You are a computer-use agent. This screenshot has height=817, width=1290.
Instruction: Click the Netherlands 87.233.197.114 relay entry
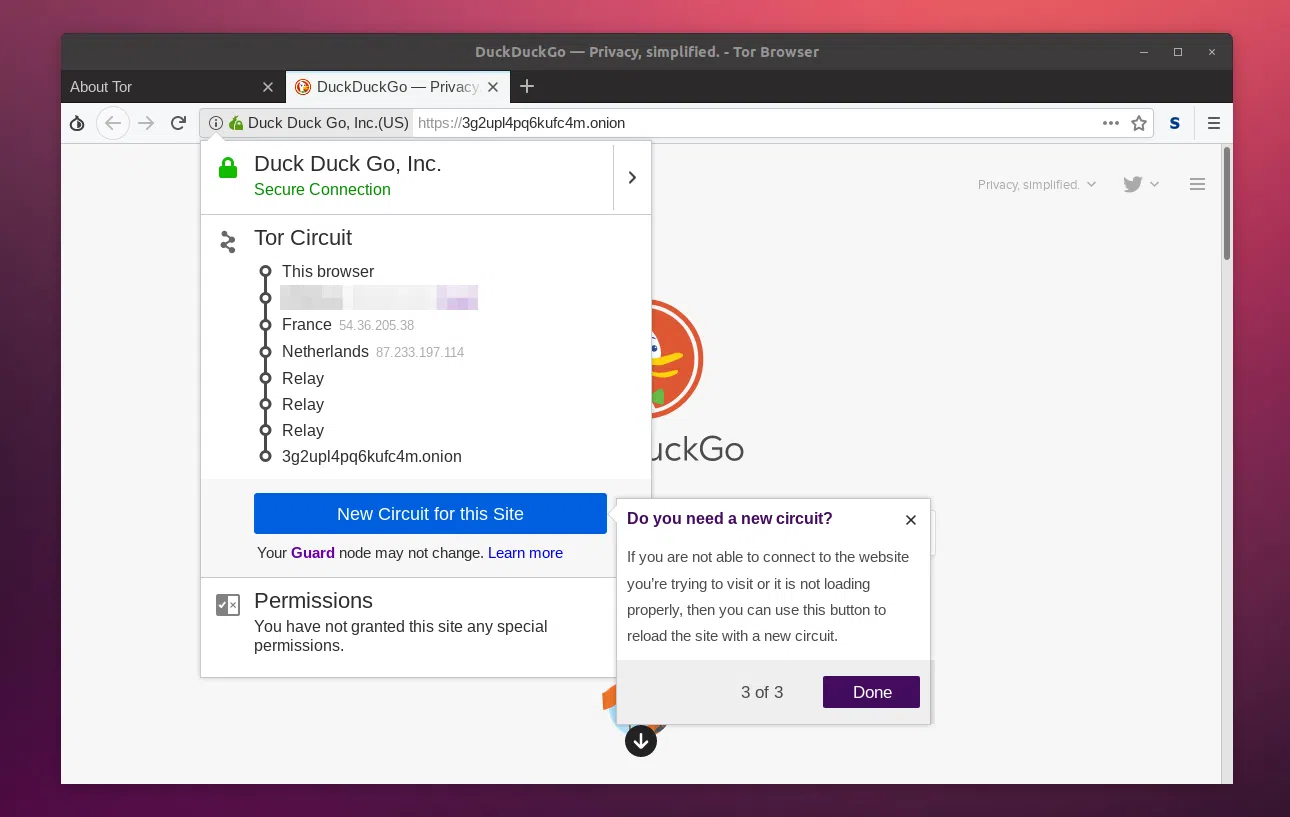[372, 352]
